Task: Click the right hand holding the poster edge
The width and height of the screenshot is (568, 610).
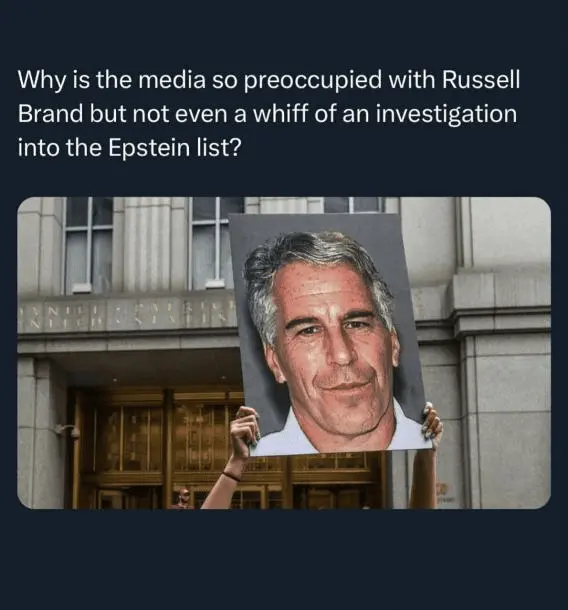Action: point(432,425)
